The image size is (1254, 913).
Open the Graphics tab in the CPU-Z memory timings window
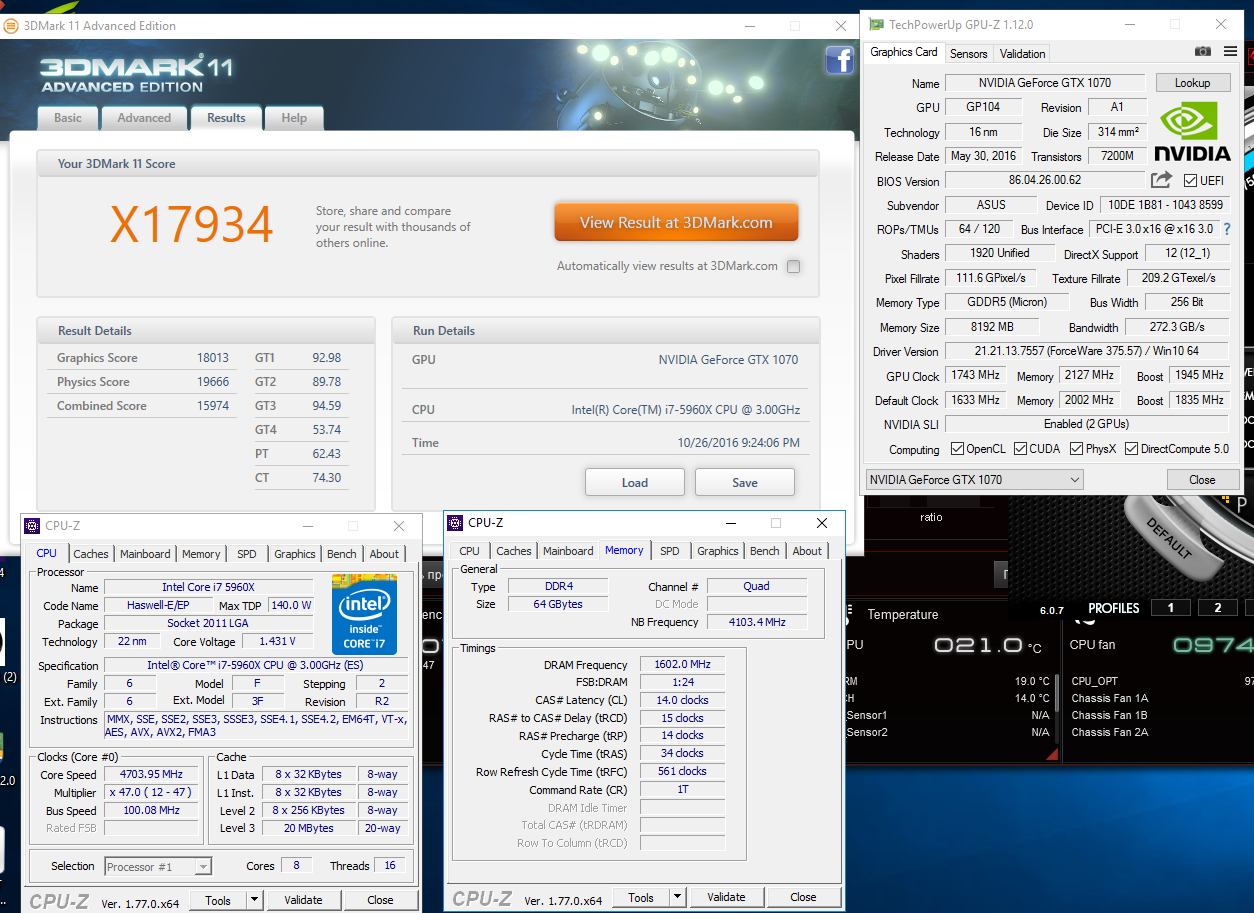(718, 551)
